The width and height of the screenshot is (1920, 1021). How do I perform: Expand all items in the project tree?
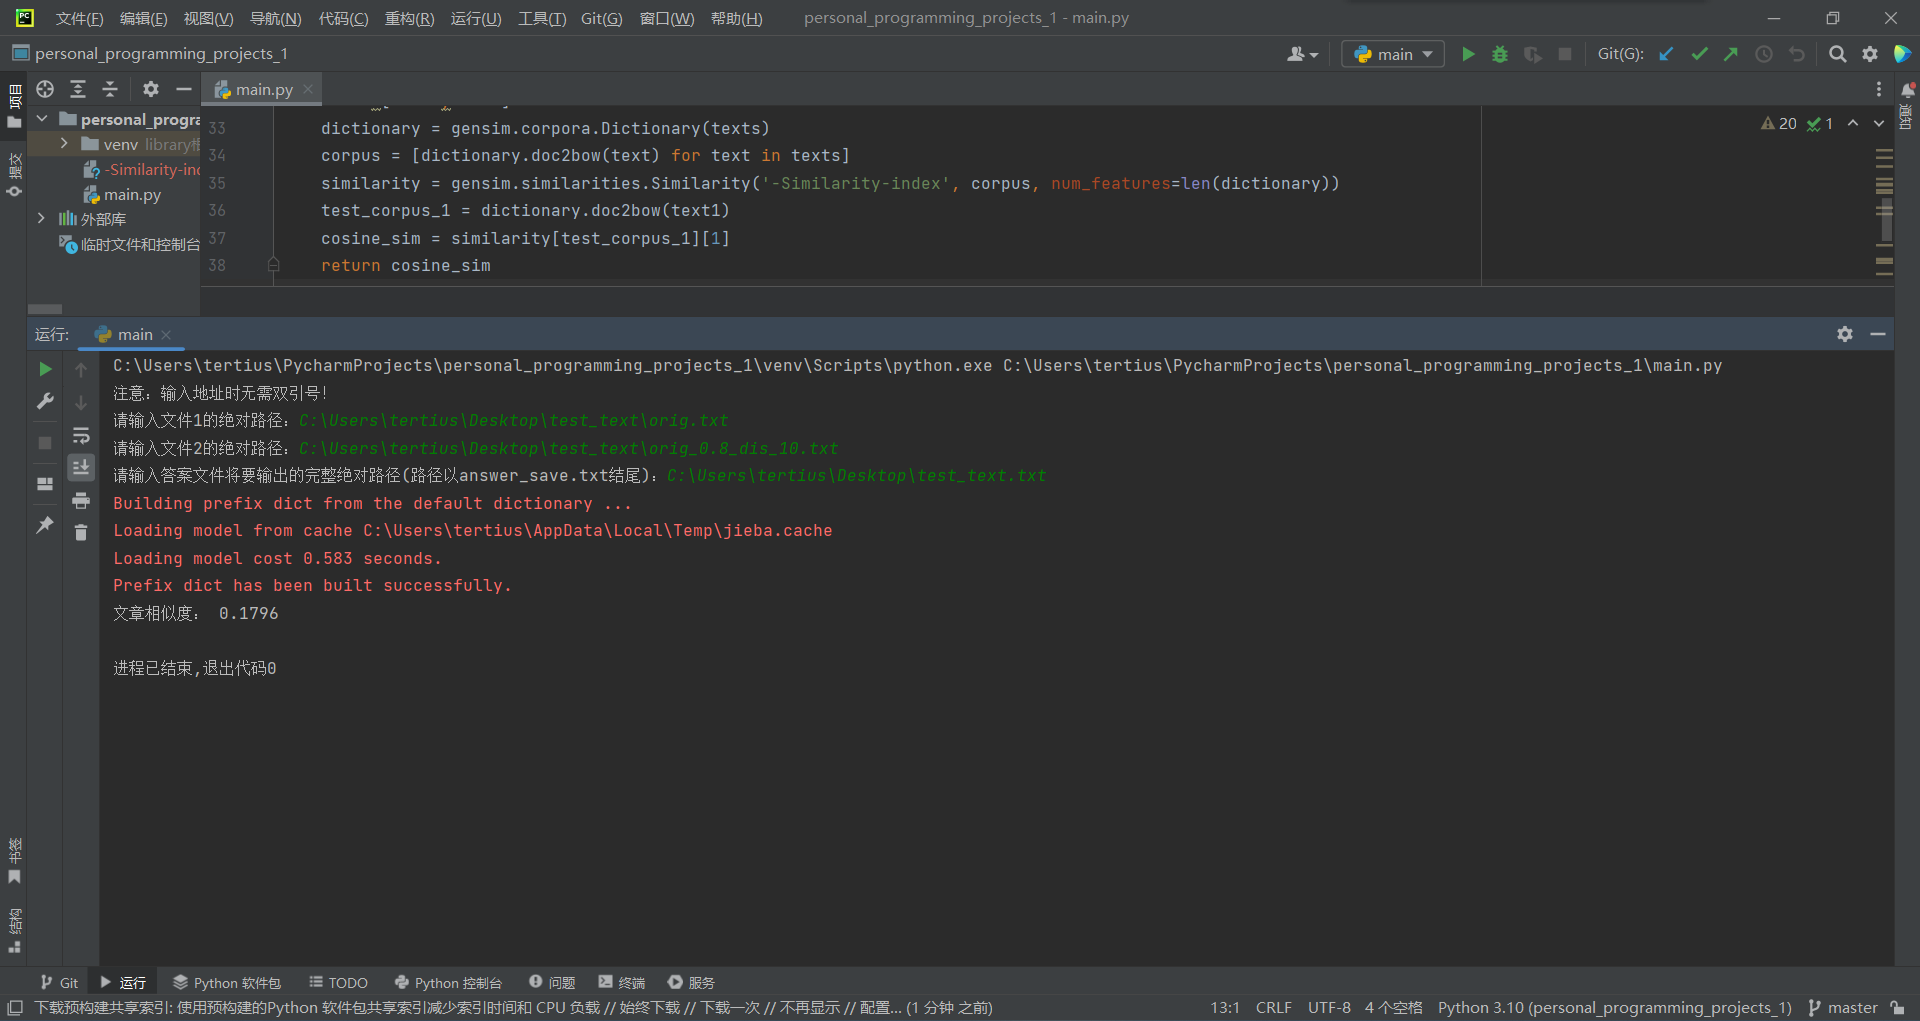[78, 89]
